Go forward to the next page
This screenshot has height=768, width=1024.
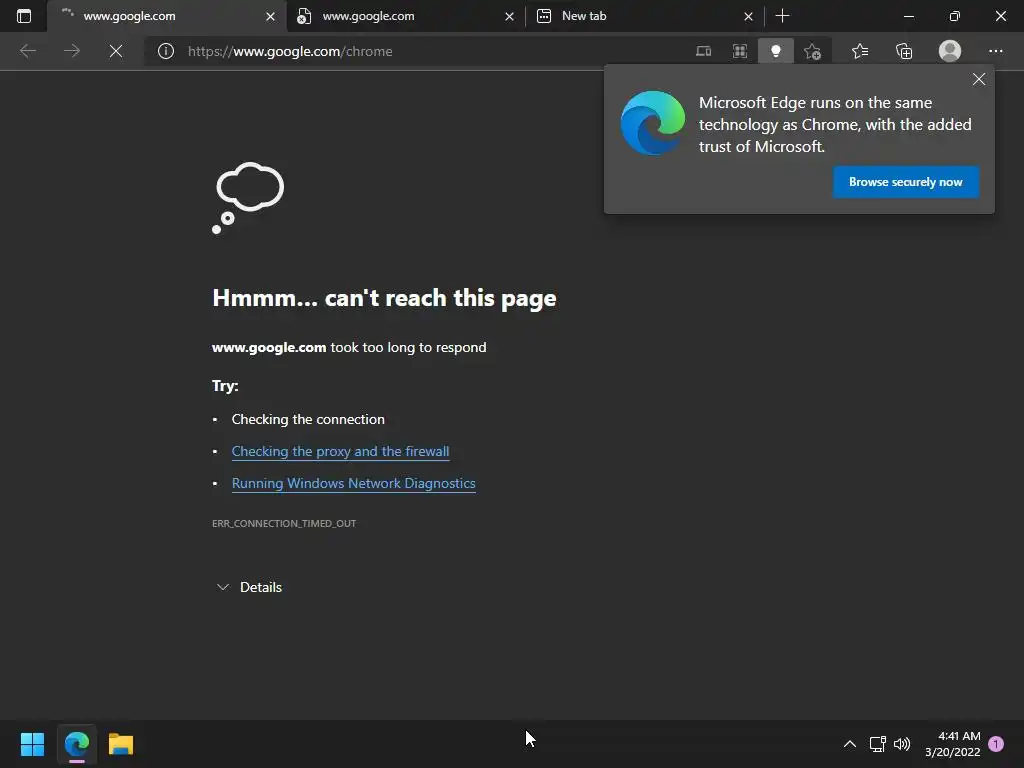[72, 51]
